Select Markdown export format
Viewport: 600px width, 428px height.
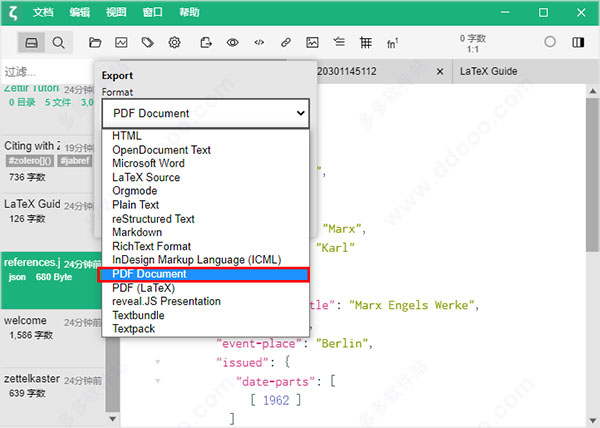point(205,232)
